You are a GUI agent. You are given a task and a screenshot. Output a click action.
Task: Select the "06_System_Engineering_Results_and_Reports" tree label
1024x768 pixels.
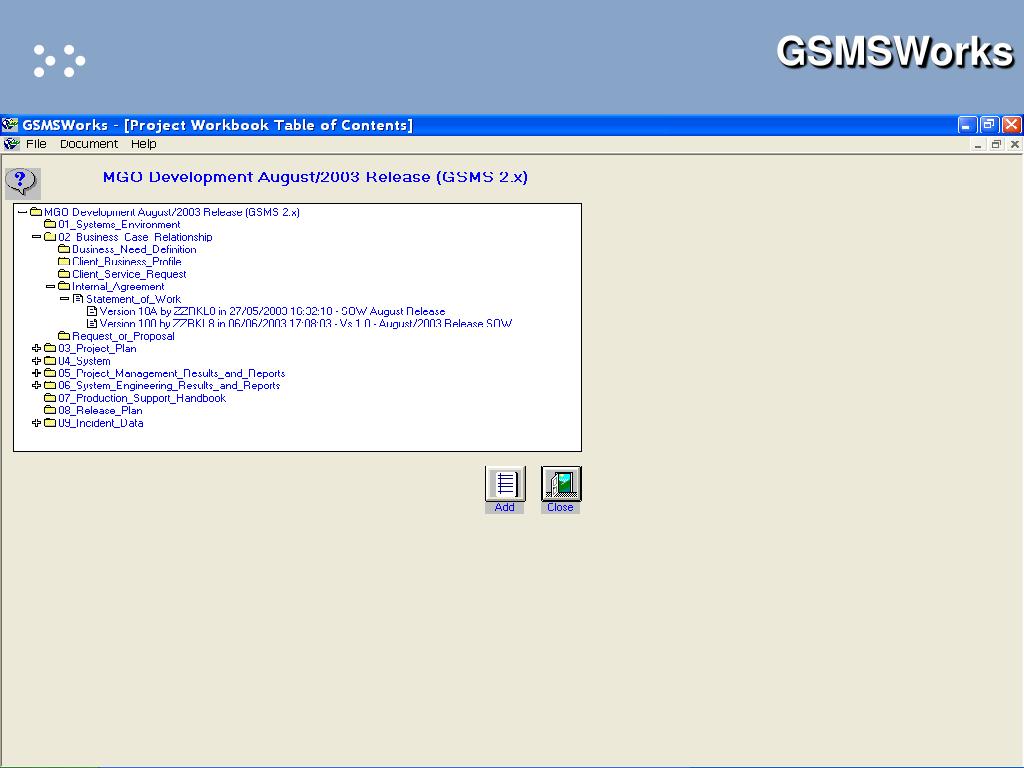pos(169,385)
